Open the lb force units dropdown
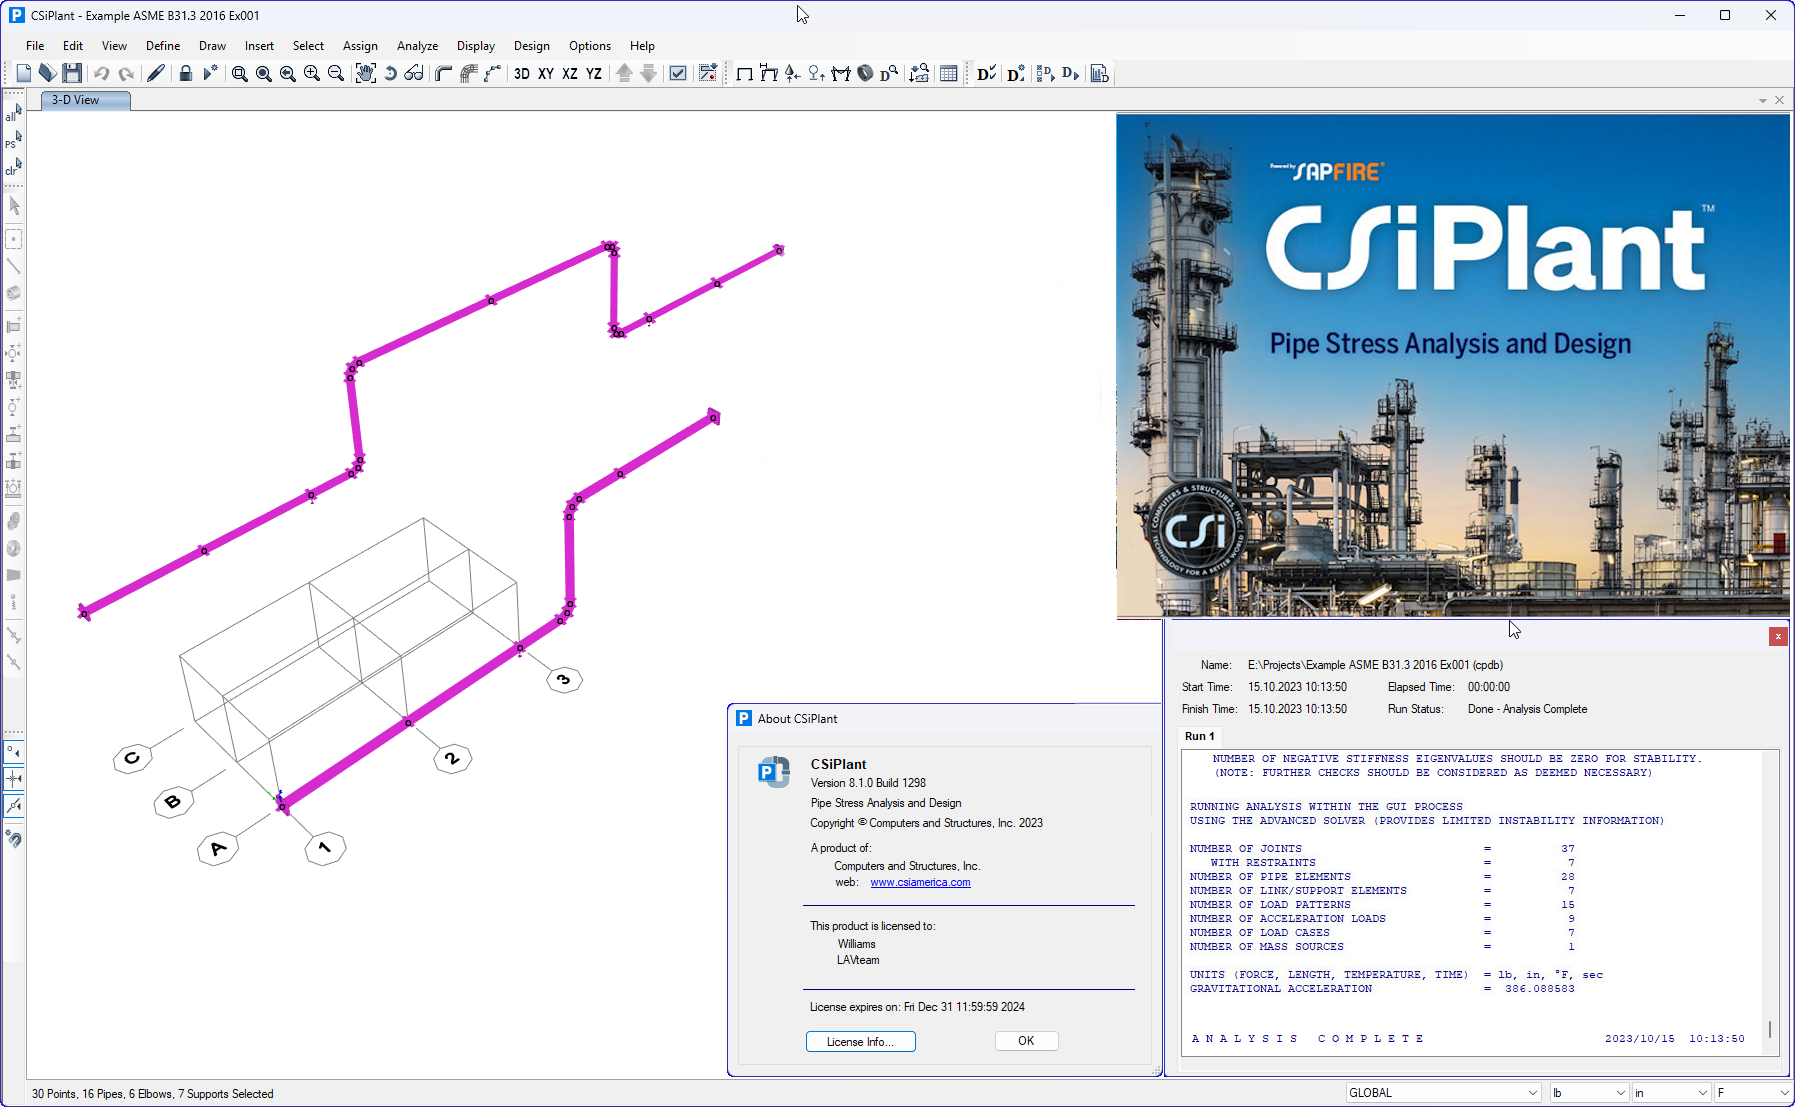 1588,1093
